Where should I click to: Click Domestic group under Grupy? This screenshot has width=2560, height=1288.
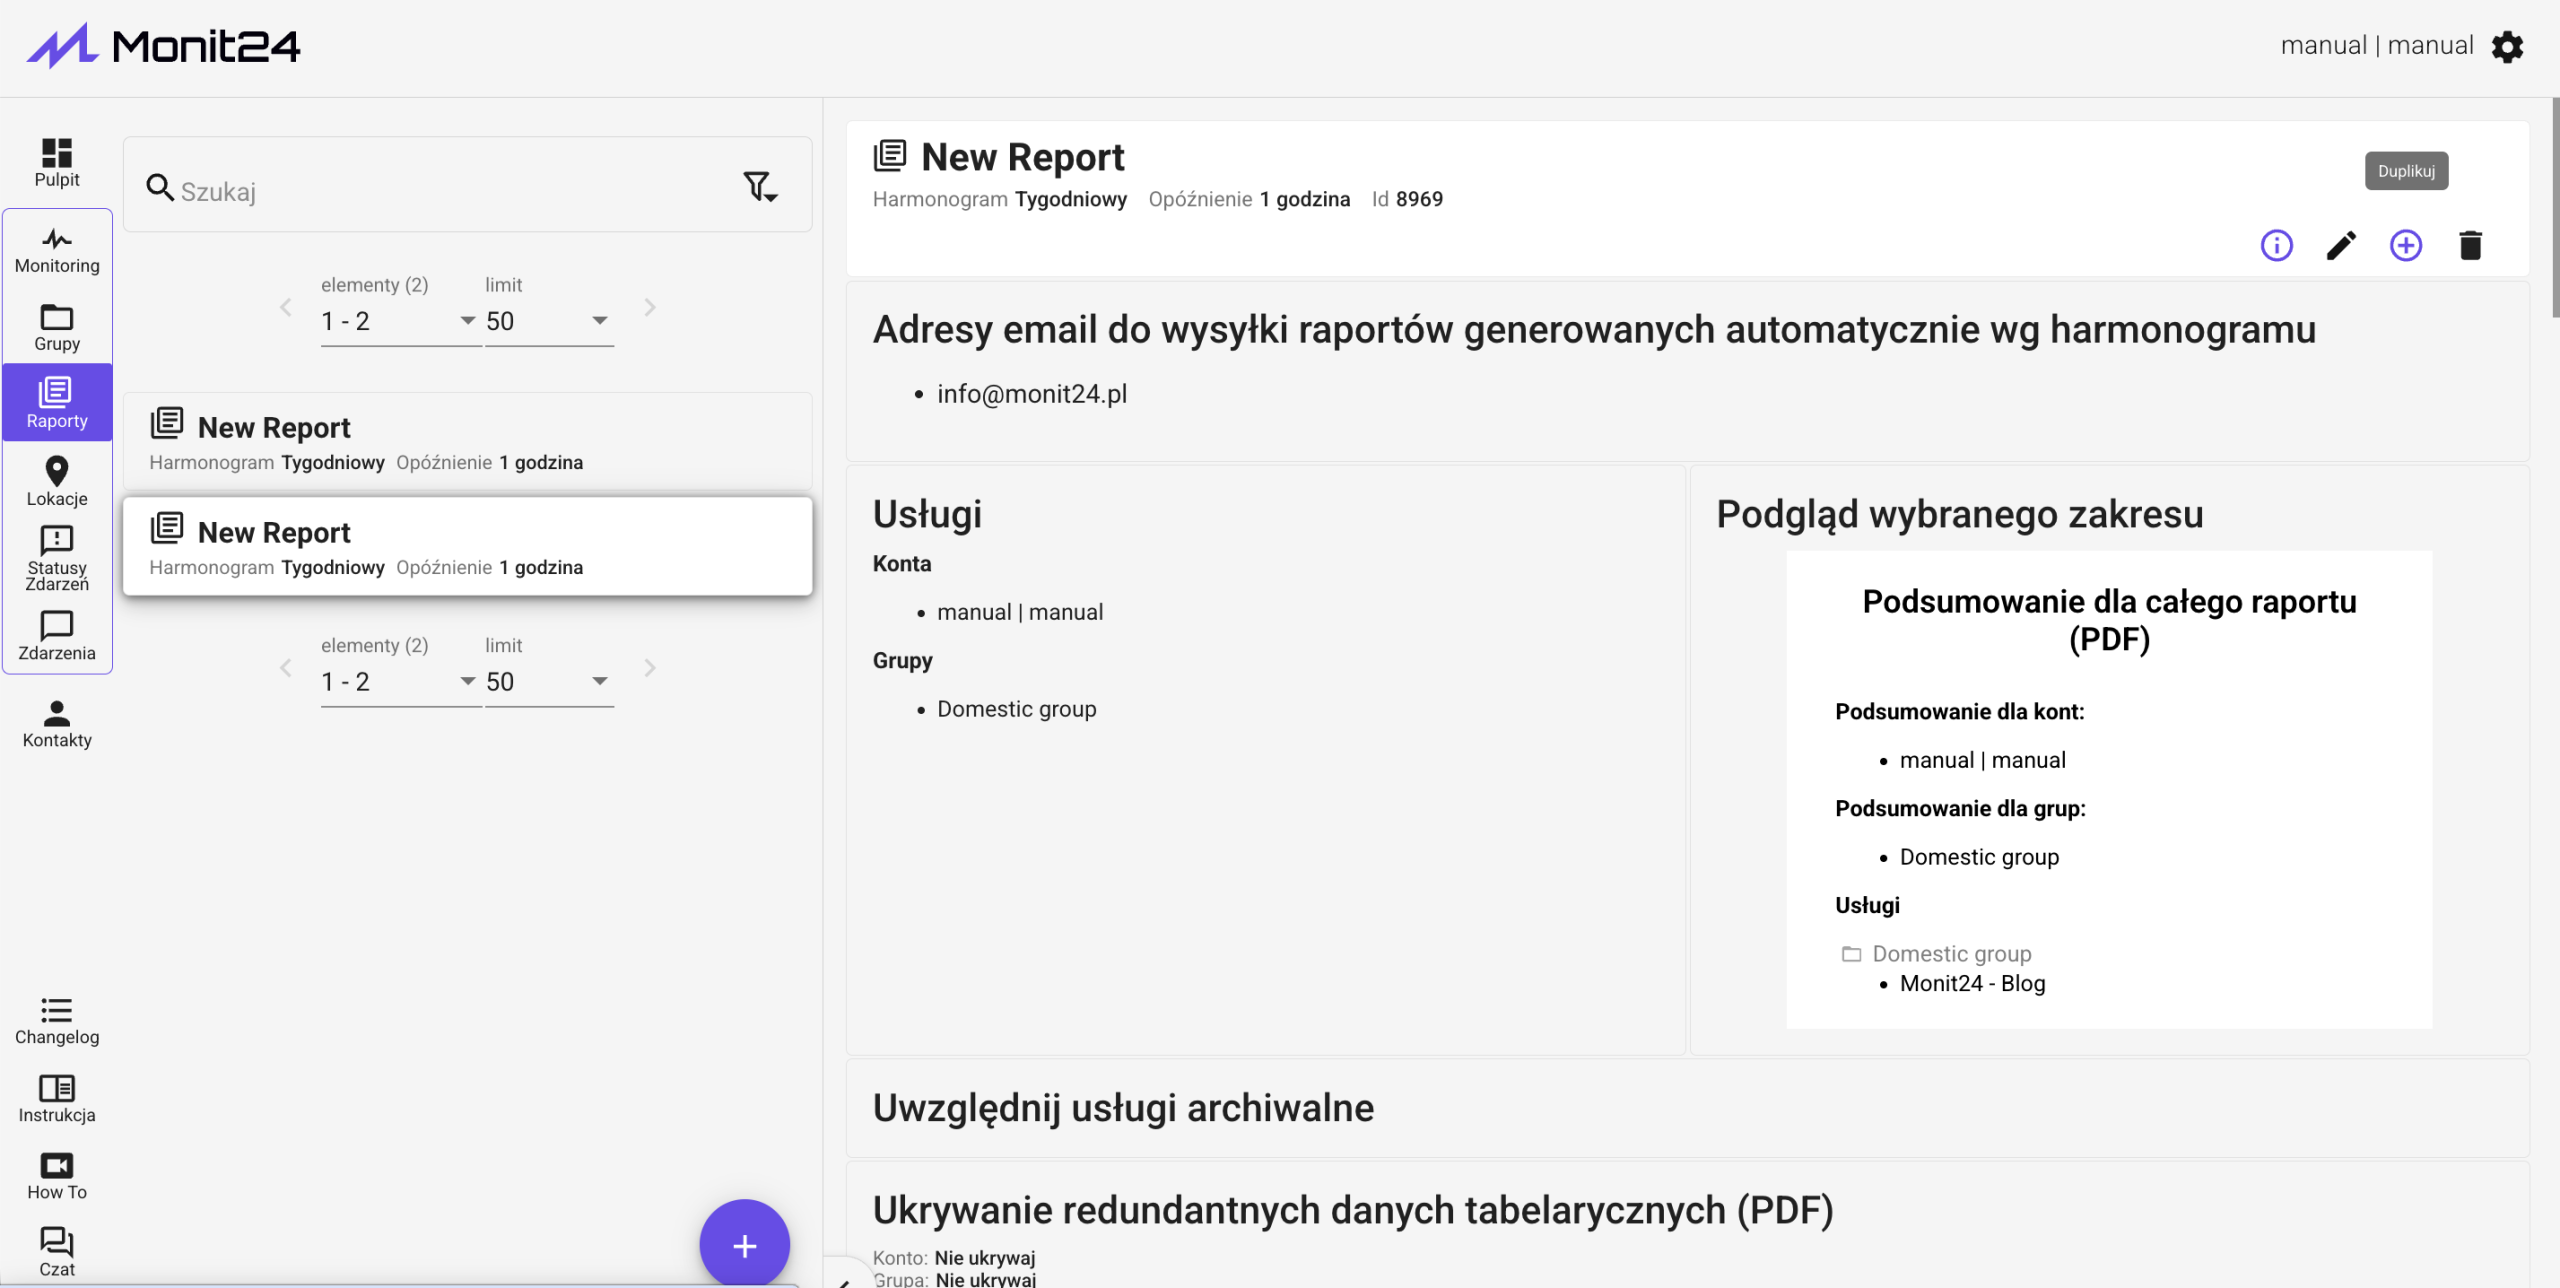(1017, 709)
